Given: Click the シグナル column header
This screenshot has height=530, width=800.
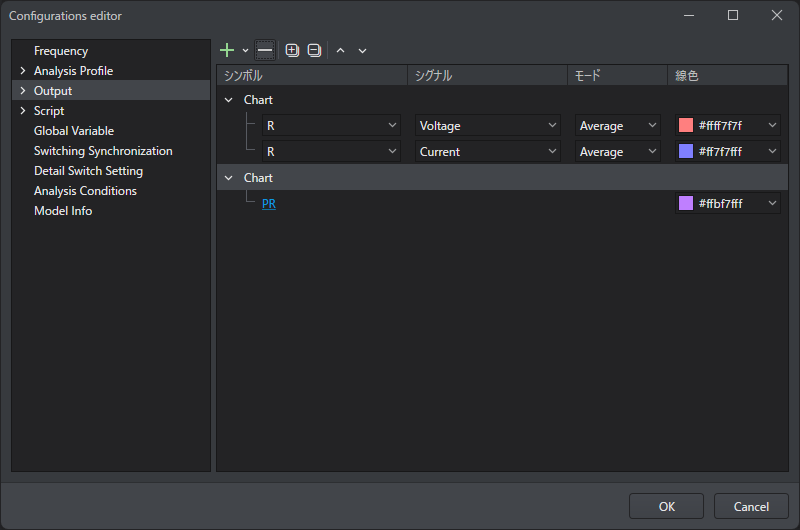Looking at the screenshot, I should 487,75.
